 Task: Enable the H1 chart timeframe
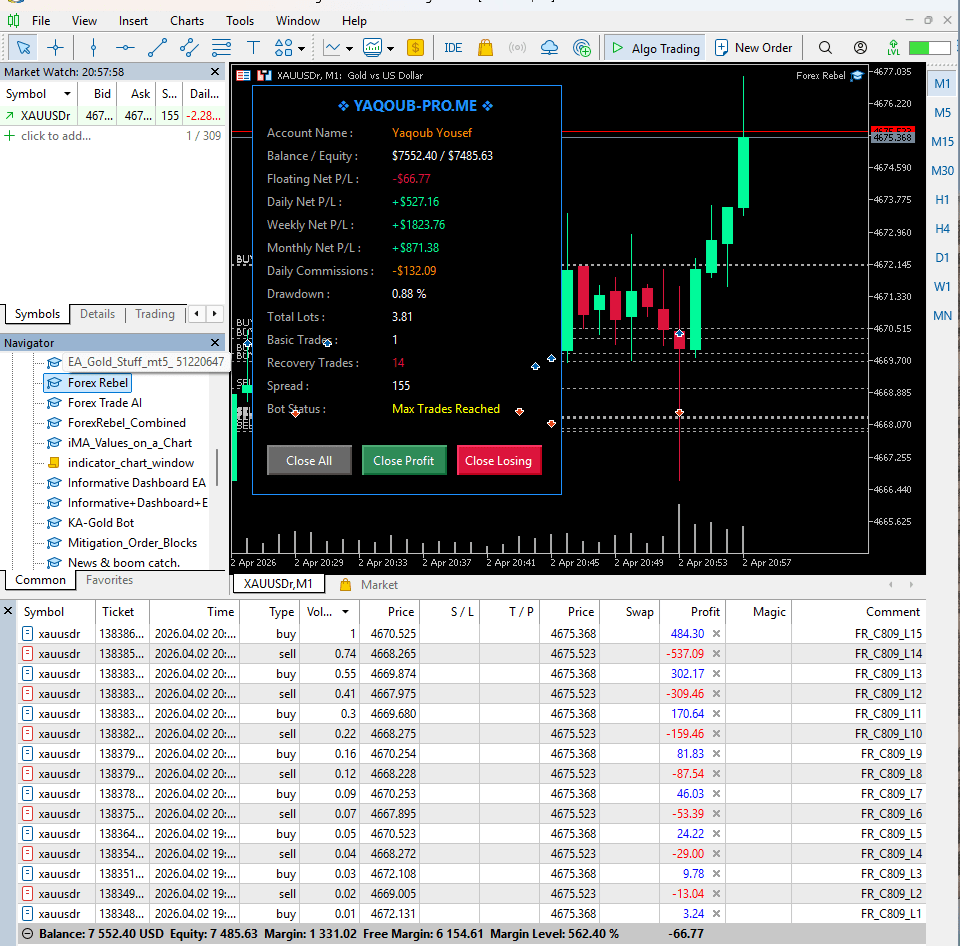[x=941, y=200]
